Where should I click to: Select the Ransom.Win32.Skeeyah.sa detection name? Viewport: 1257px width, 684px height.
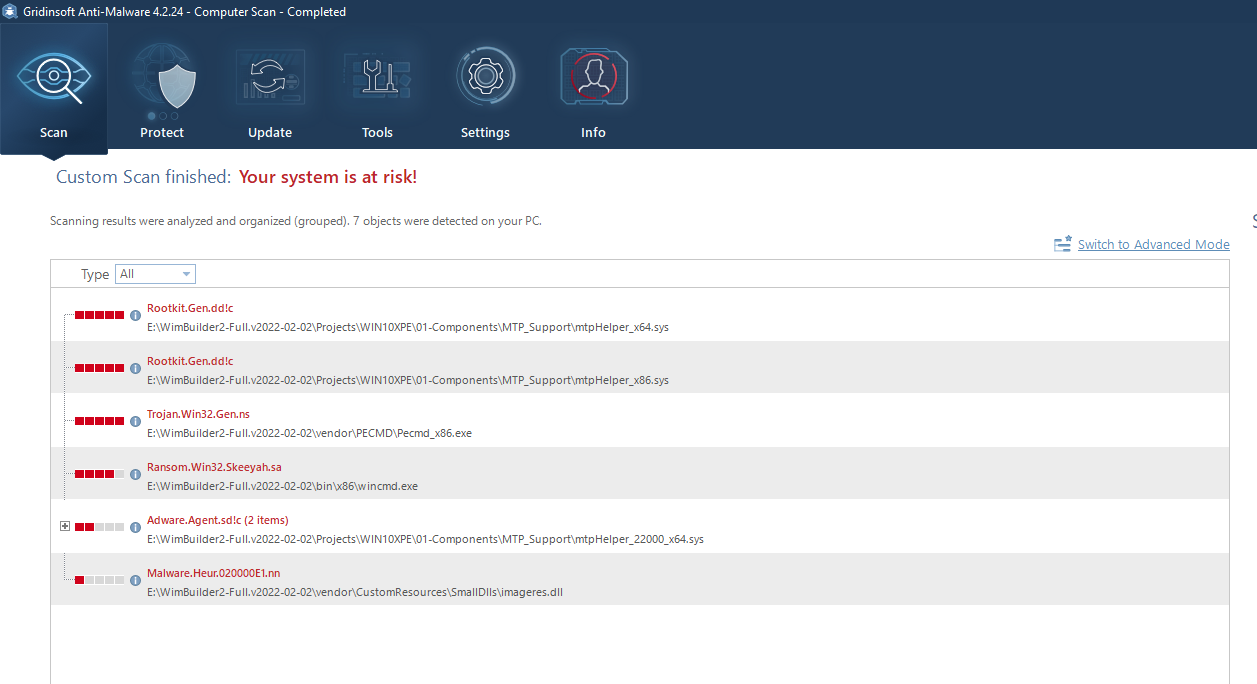click(214, 467)
